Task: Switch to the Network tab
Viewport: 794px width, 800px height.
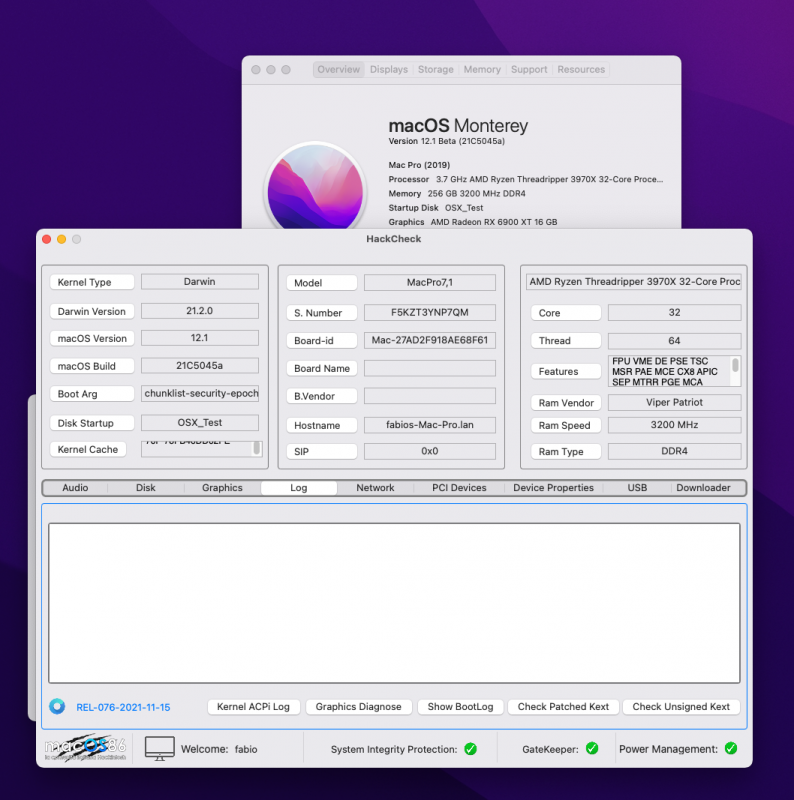Action: click(x=375, y=488)
